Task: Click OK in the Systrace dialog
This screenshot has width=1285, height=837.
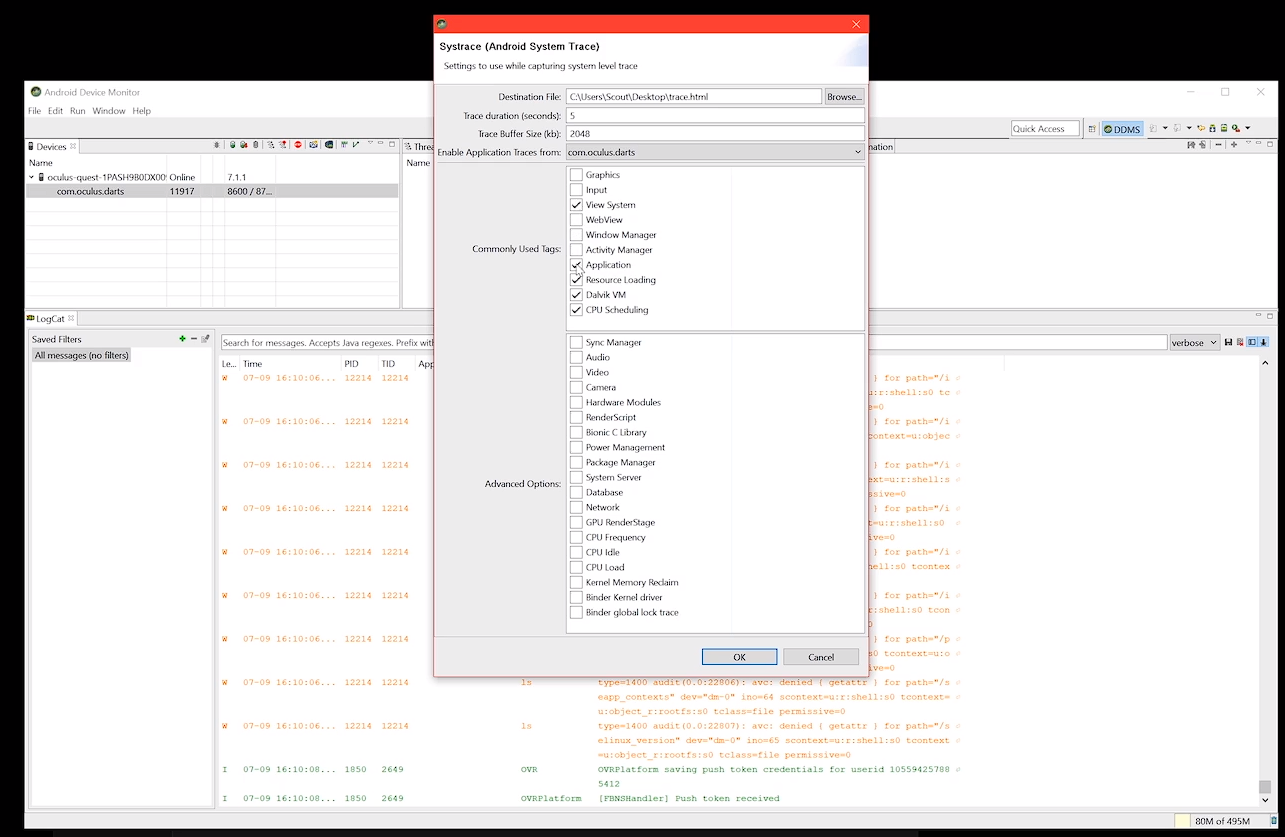Action: pos(739,657)
